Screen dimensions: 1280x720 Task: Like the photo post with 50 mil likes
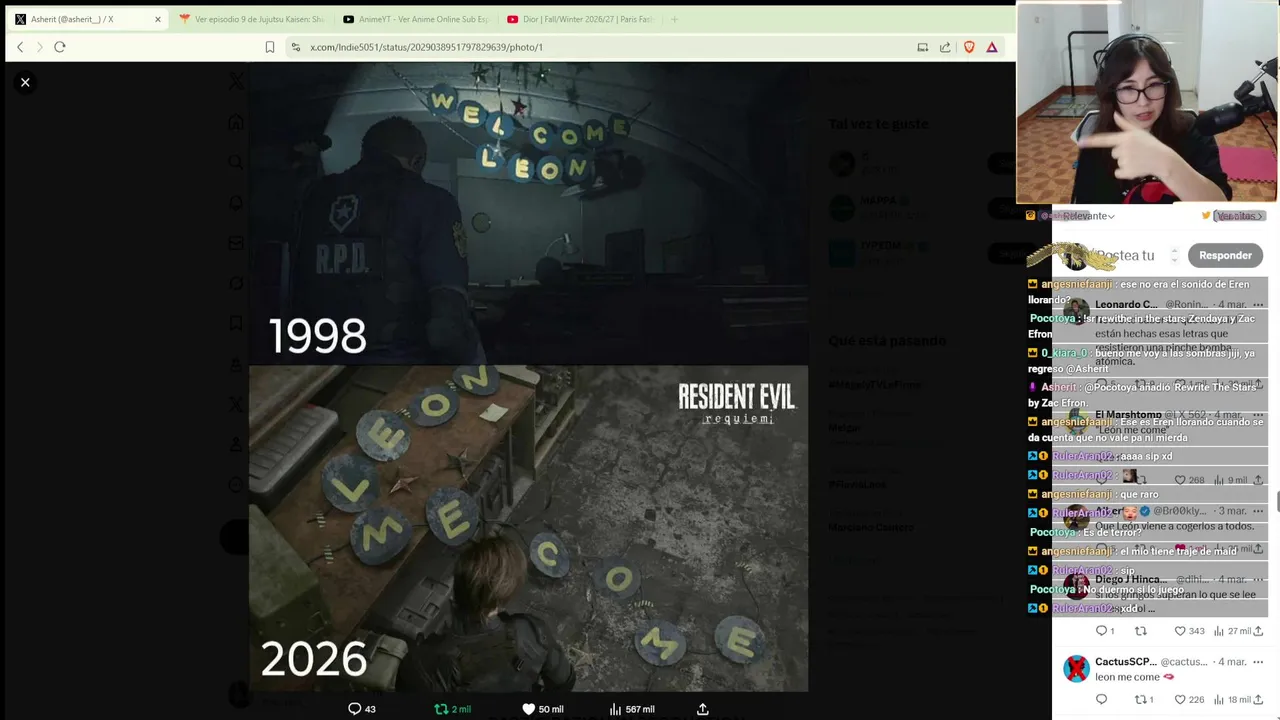tap(542, 709)
